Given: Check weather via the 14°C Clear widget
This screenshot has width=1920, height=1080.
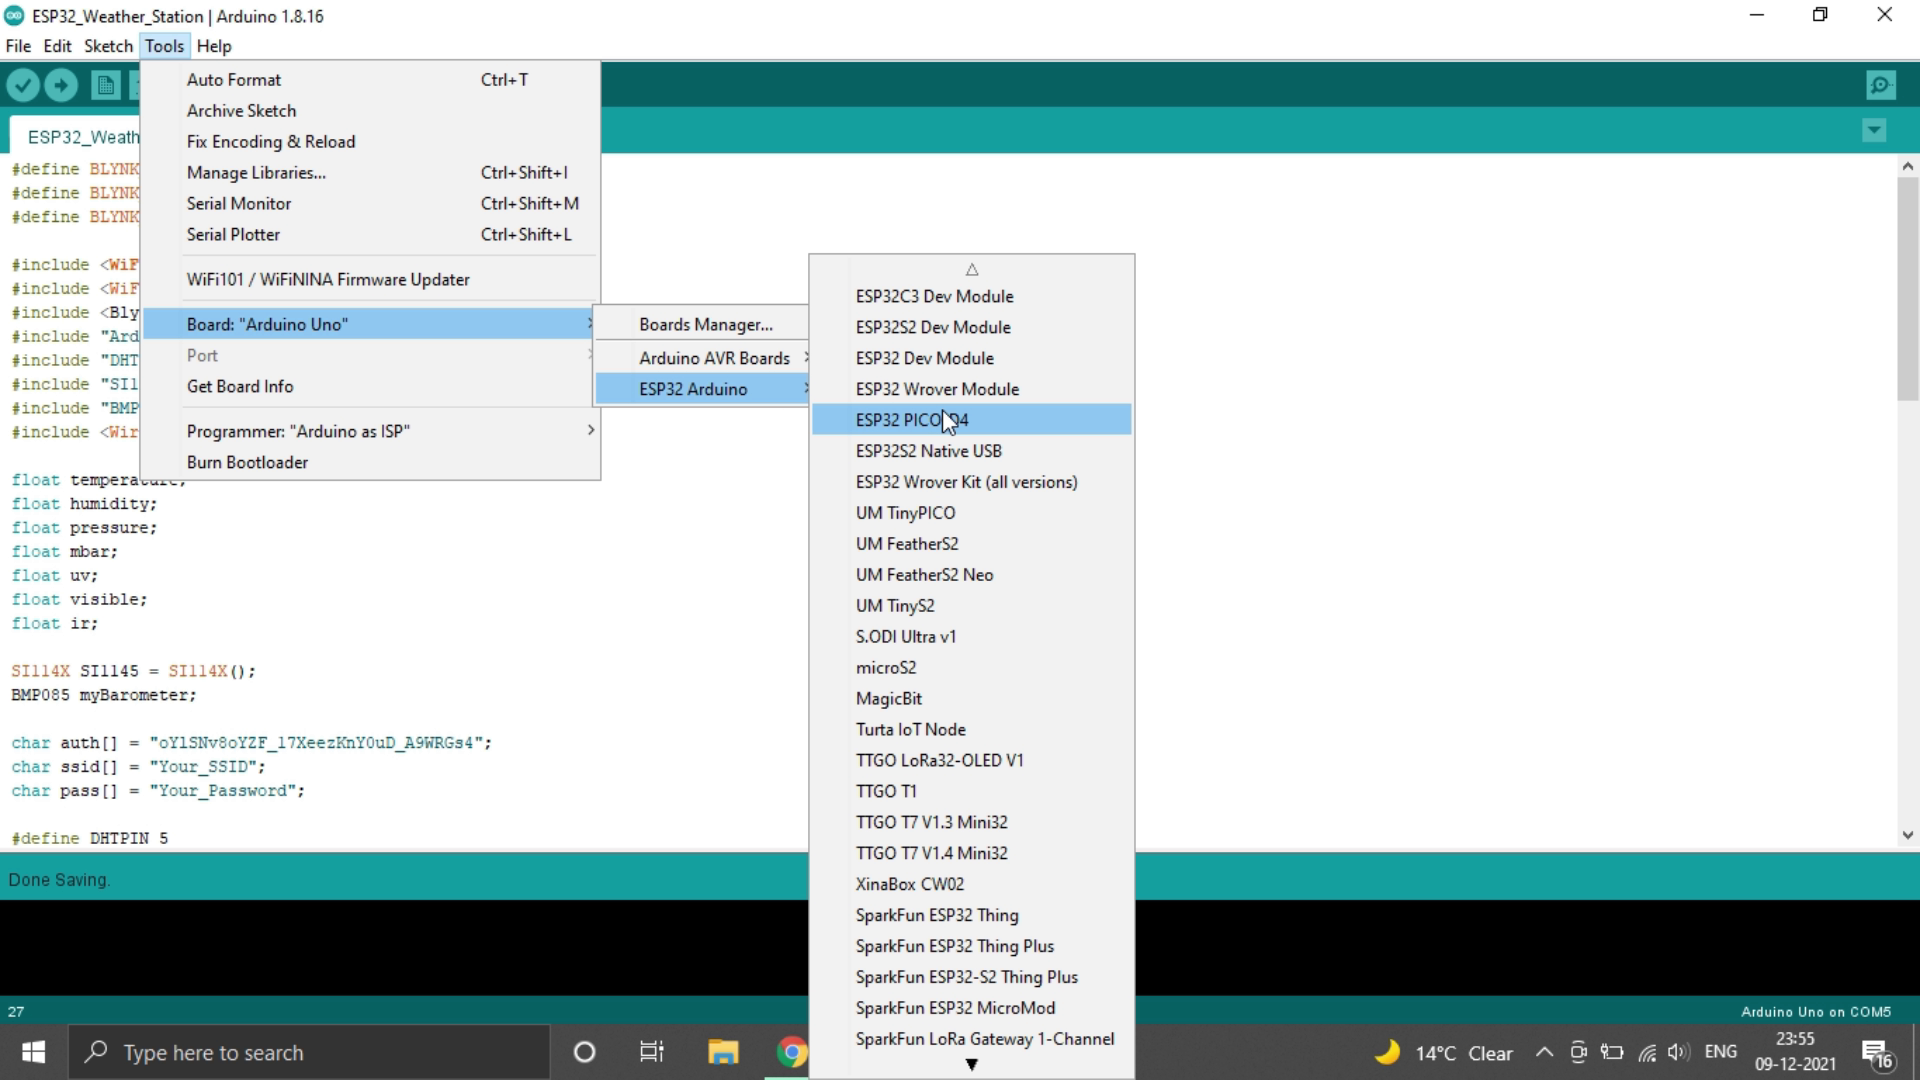Looking at the screenshot, I should point(1445,1052).
